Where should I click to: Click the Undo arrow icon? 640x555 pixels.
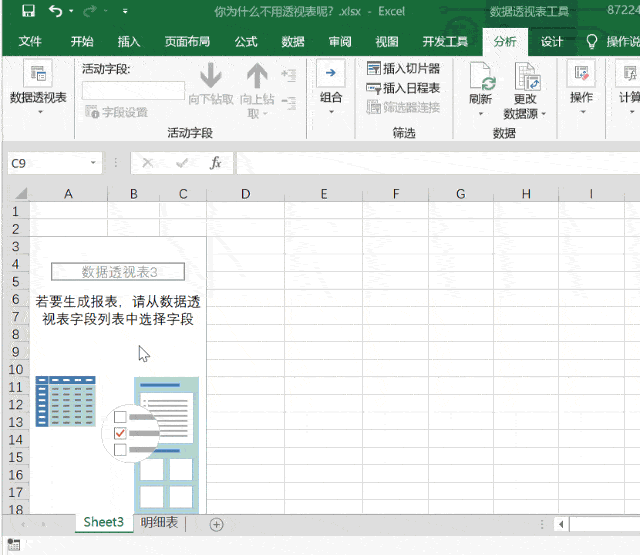(x=56, y=12)
